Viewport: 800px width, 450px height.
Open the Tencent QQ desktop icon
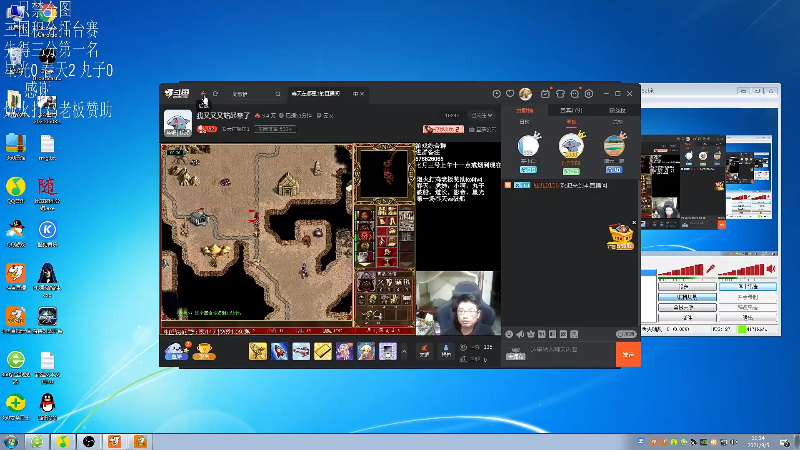coord(47,406)
